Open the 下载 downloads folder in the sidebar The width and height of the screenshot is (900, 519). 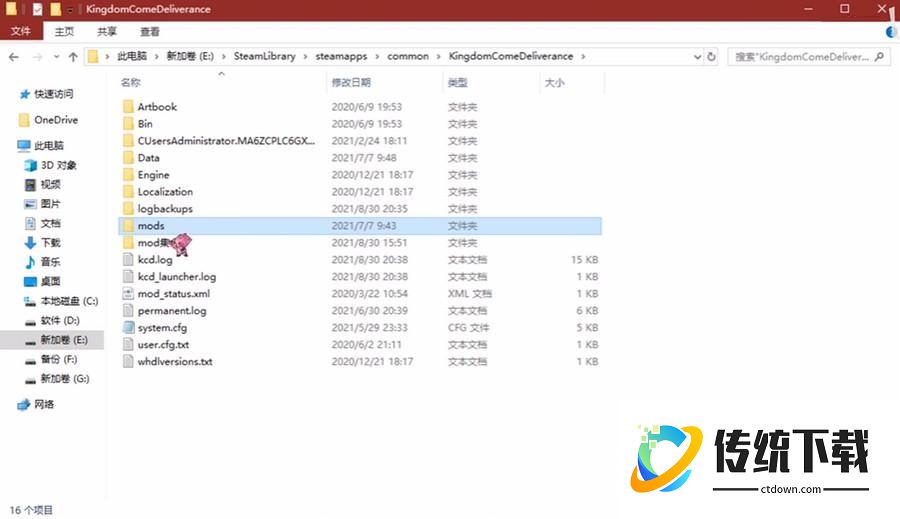(x=50, y=243)
